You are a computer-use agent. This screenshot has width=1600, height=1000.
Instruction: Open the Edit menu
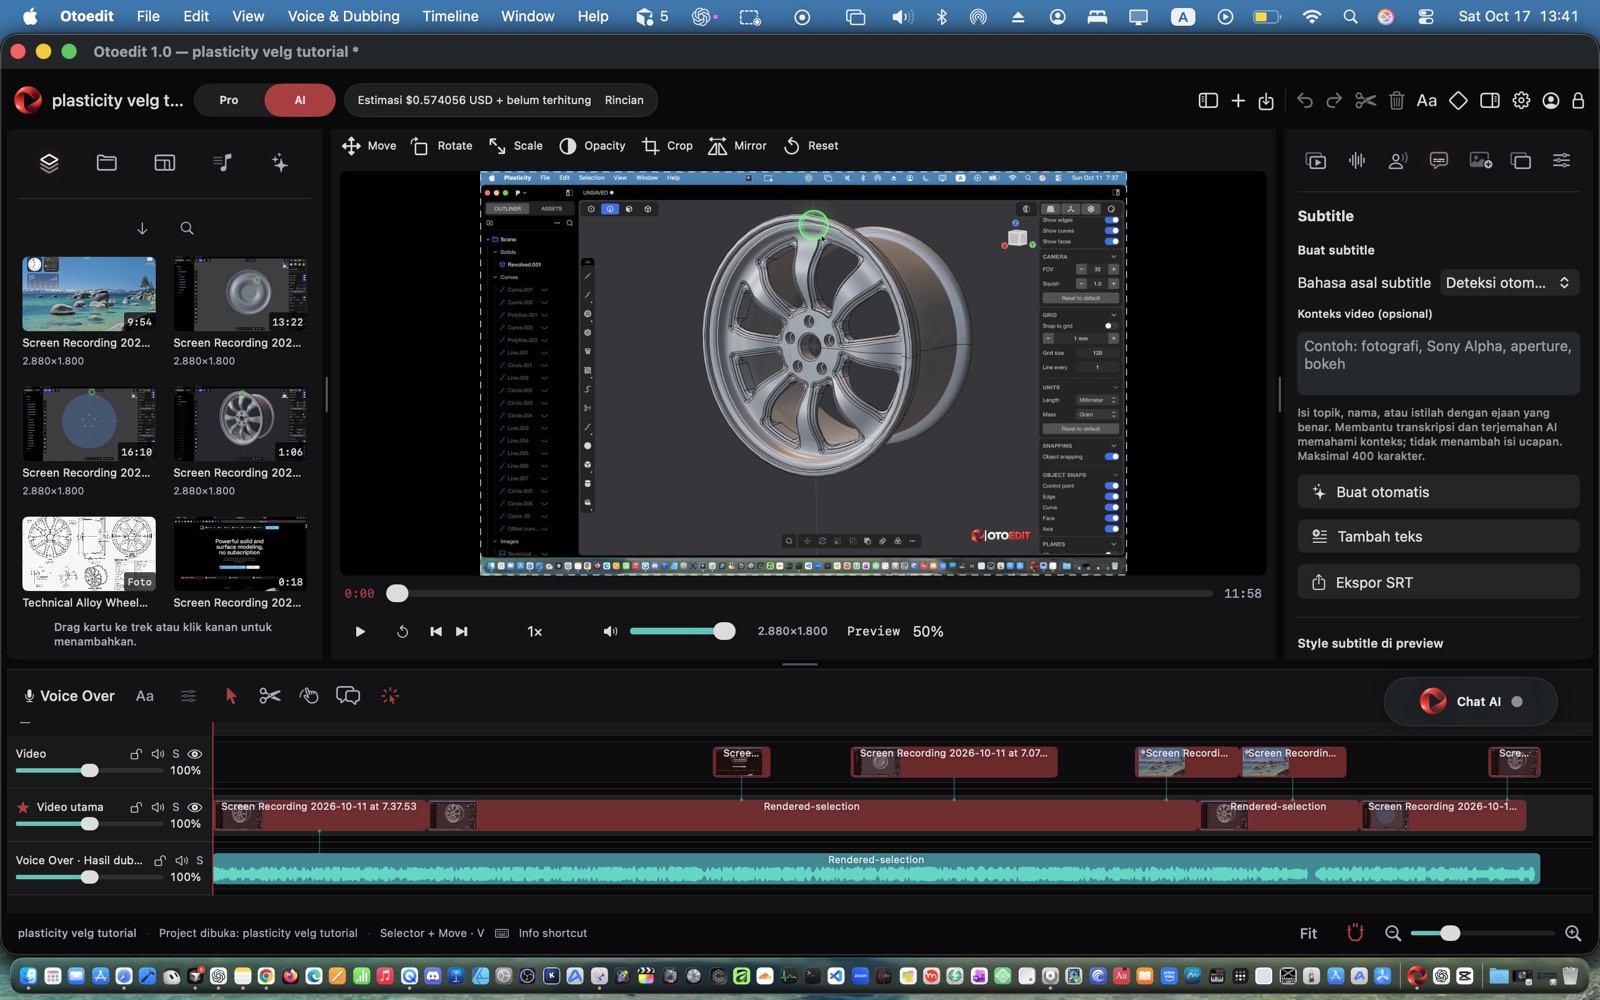196,16
